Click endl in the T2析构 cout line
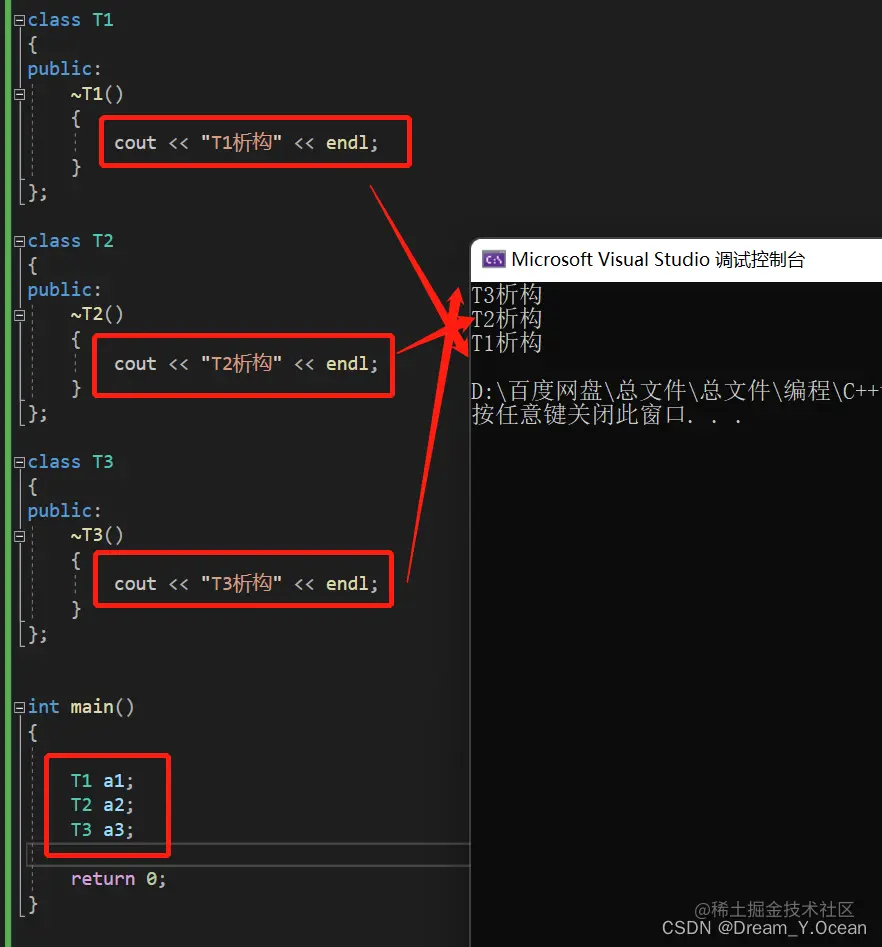882x947 pixels. (x=347, y=364)
